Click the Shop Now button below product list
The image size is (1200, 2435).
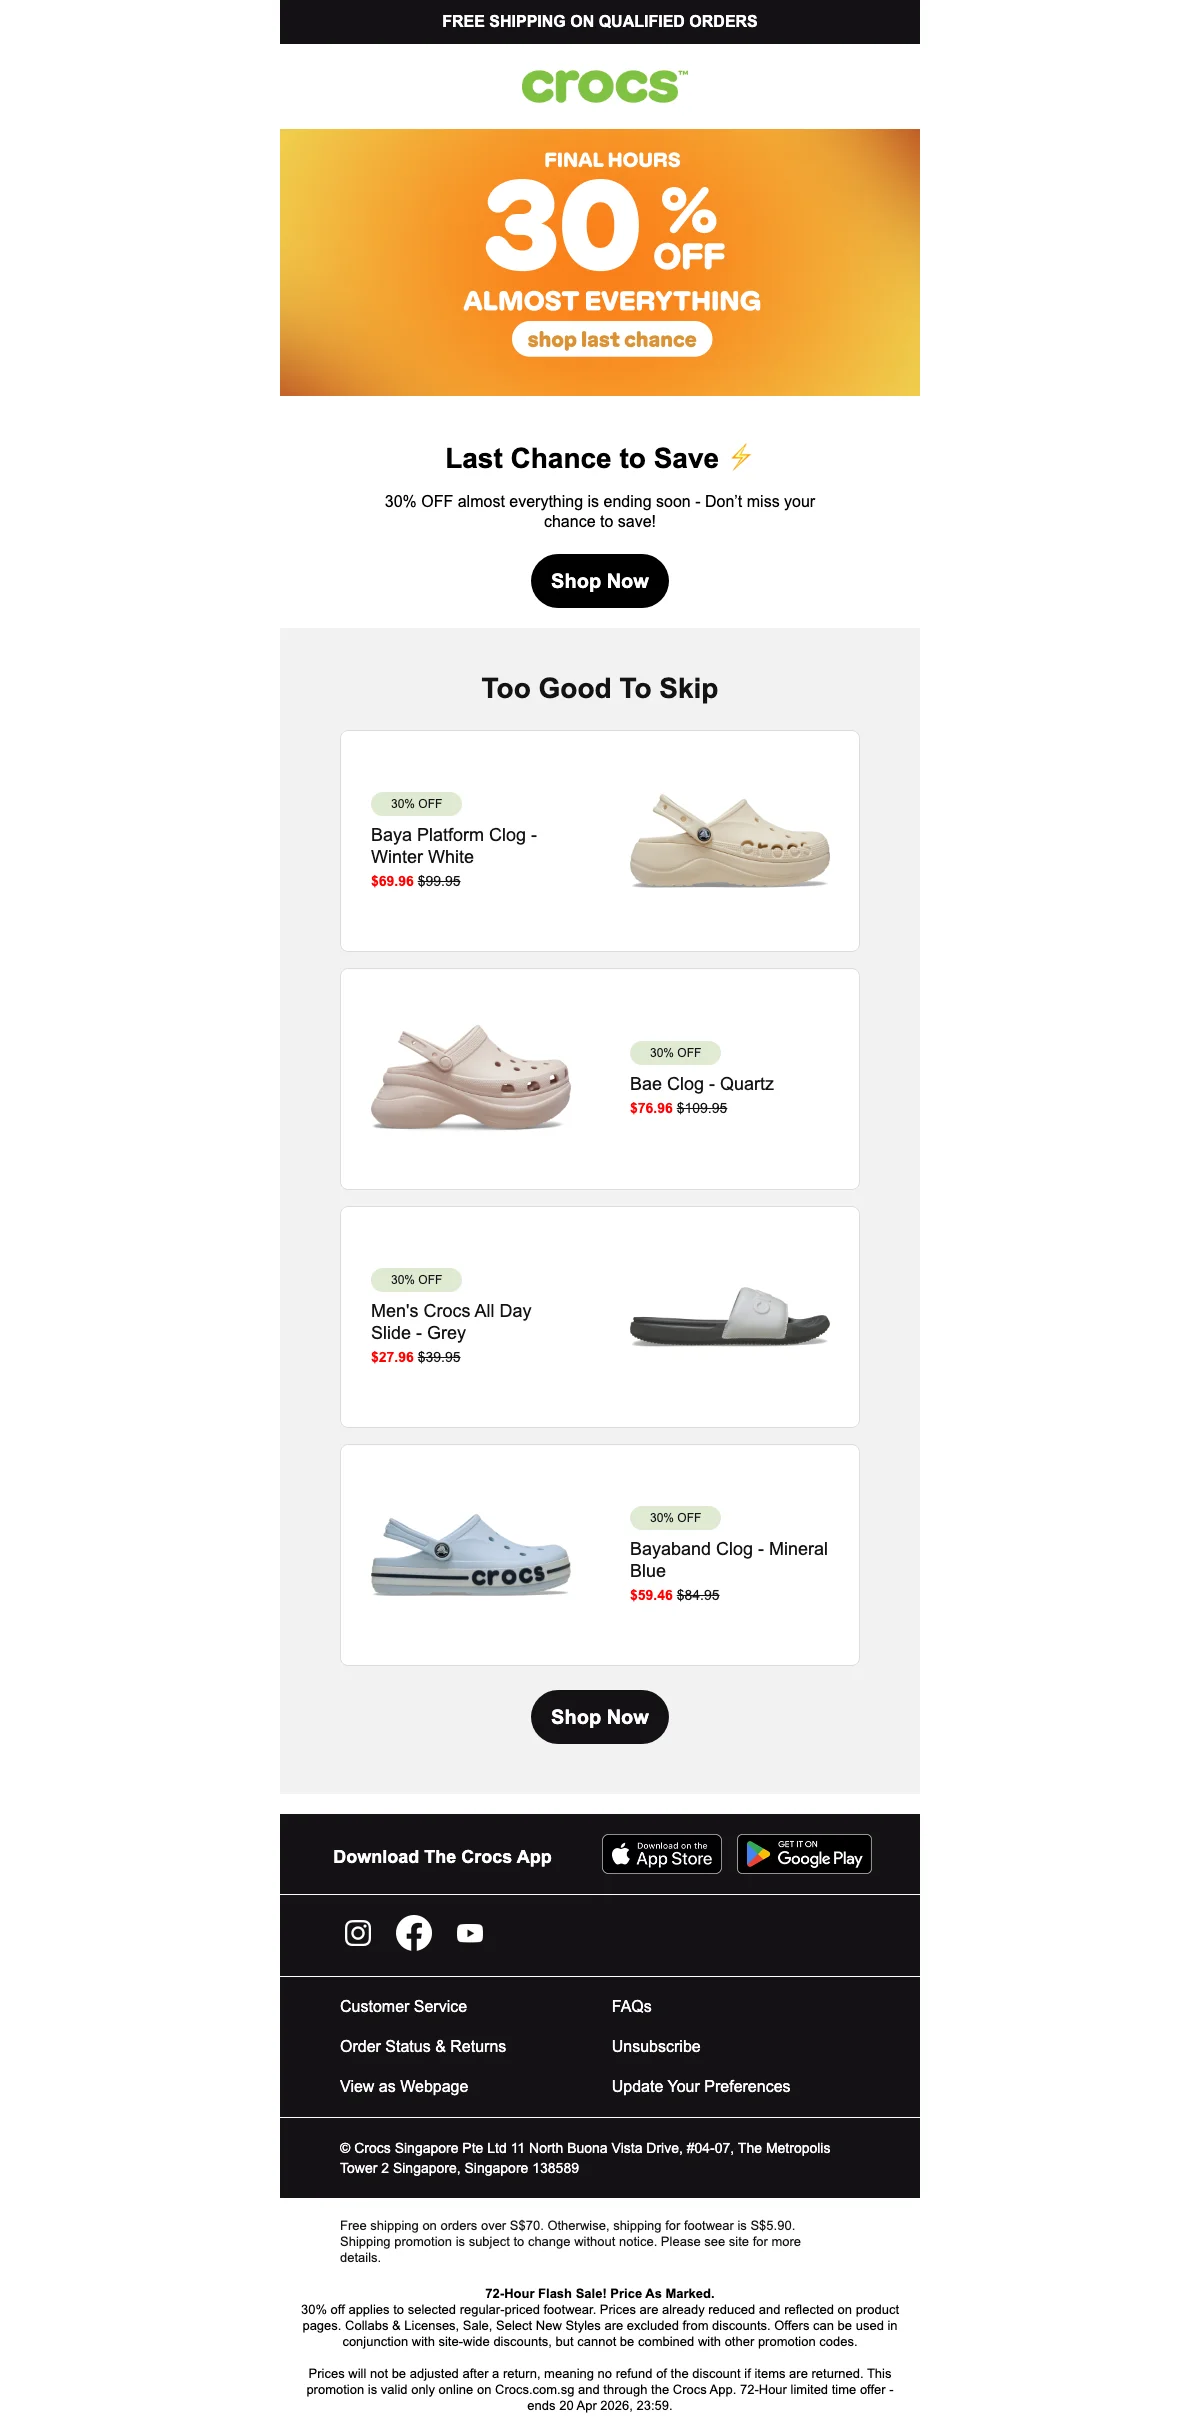(x=600, y=1717)
